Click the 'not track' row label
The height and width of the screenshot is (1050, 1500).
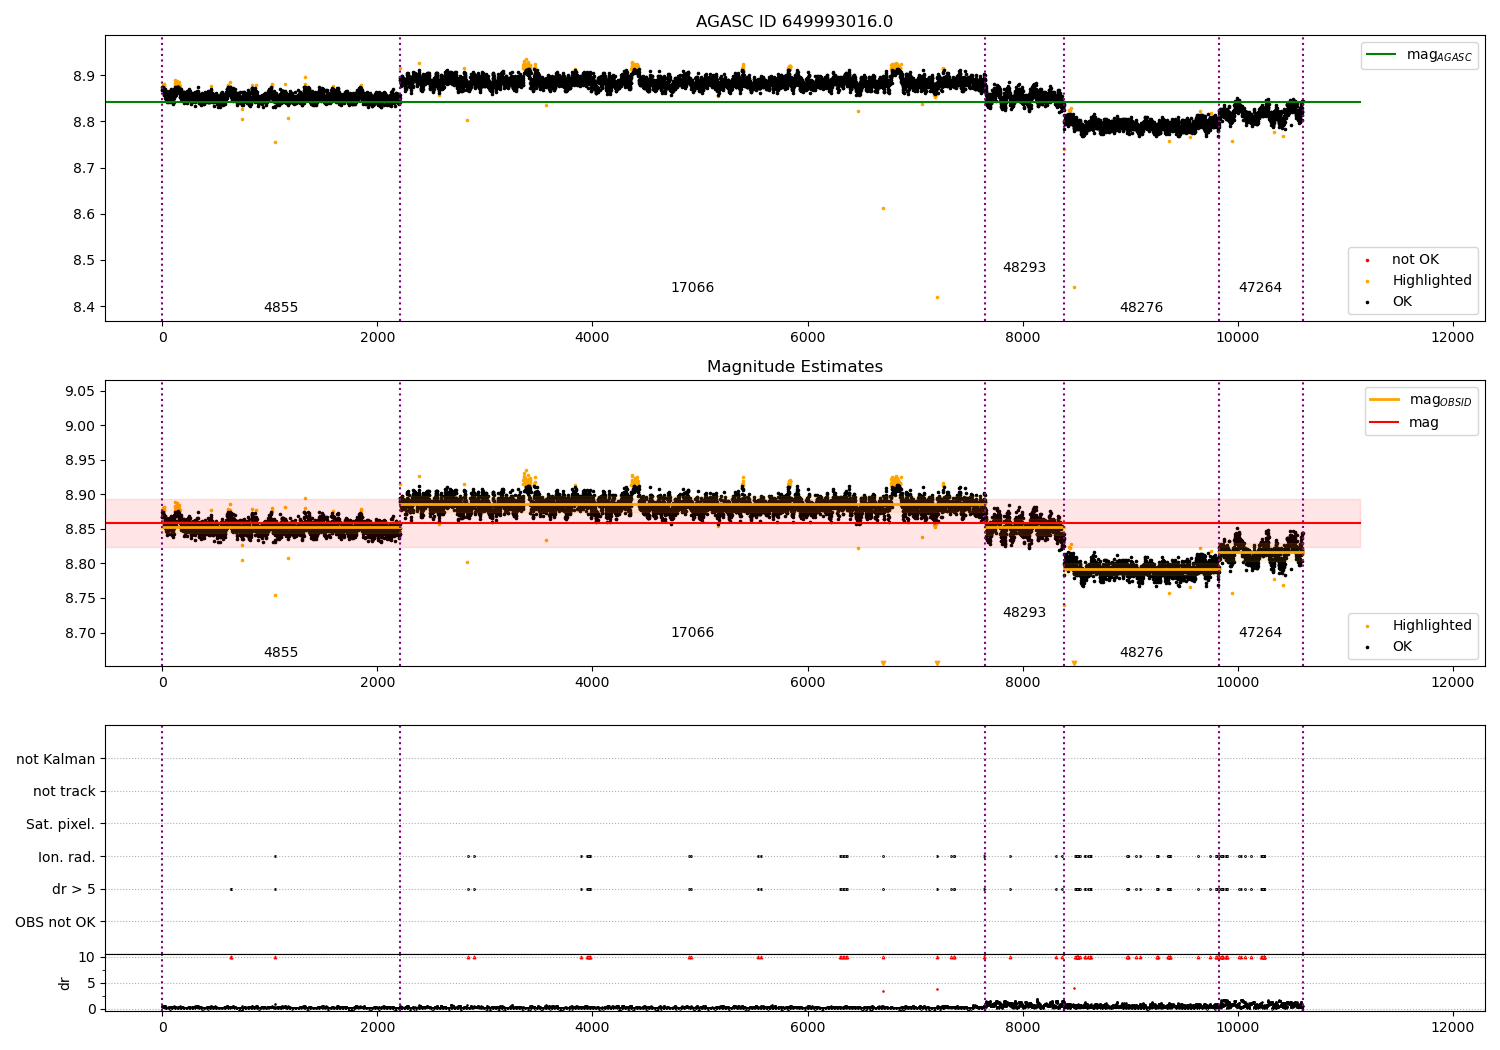[64, 792]
